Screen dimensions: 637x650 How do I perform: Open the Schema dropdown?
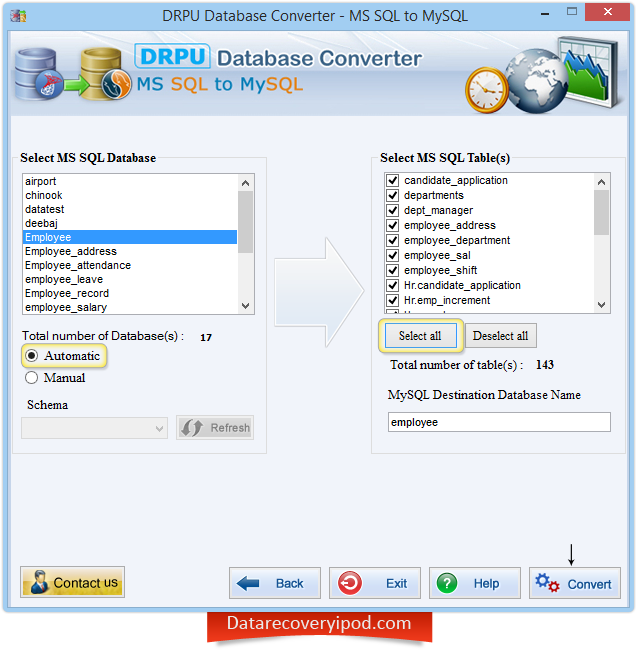pyautogui.click(x=94, y=428)
